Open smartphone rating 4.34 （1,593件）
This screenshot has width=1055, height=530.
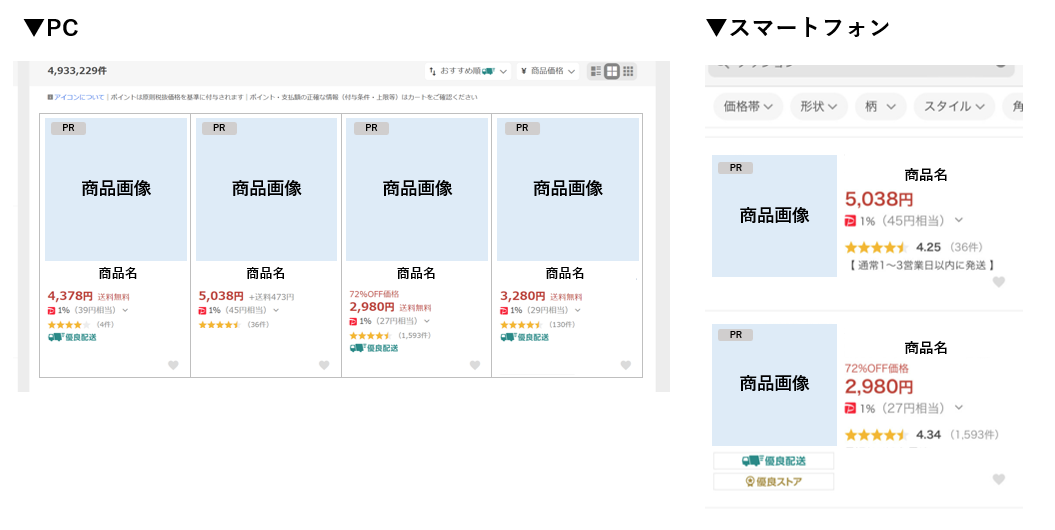click(x=921, y=434)
